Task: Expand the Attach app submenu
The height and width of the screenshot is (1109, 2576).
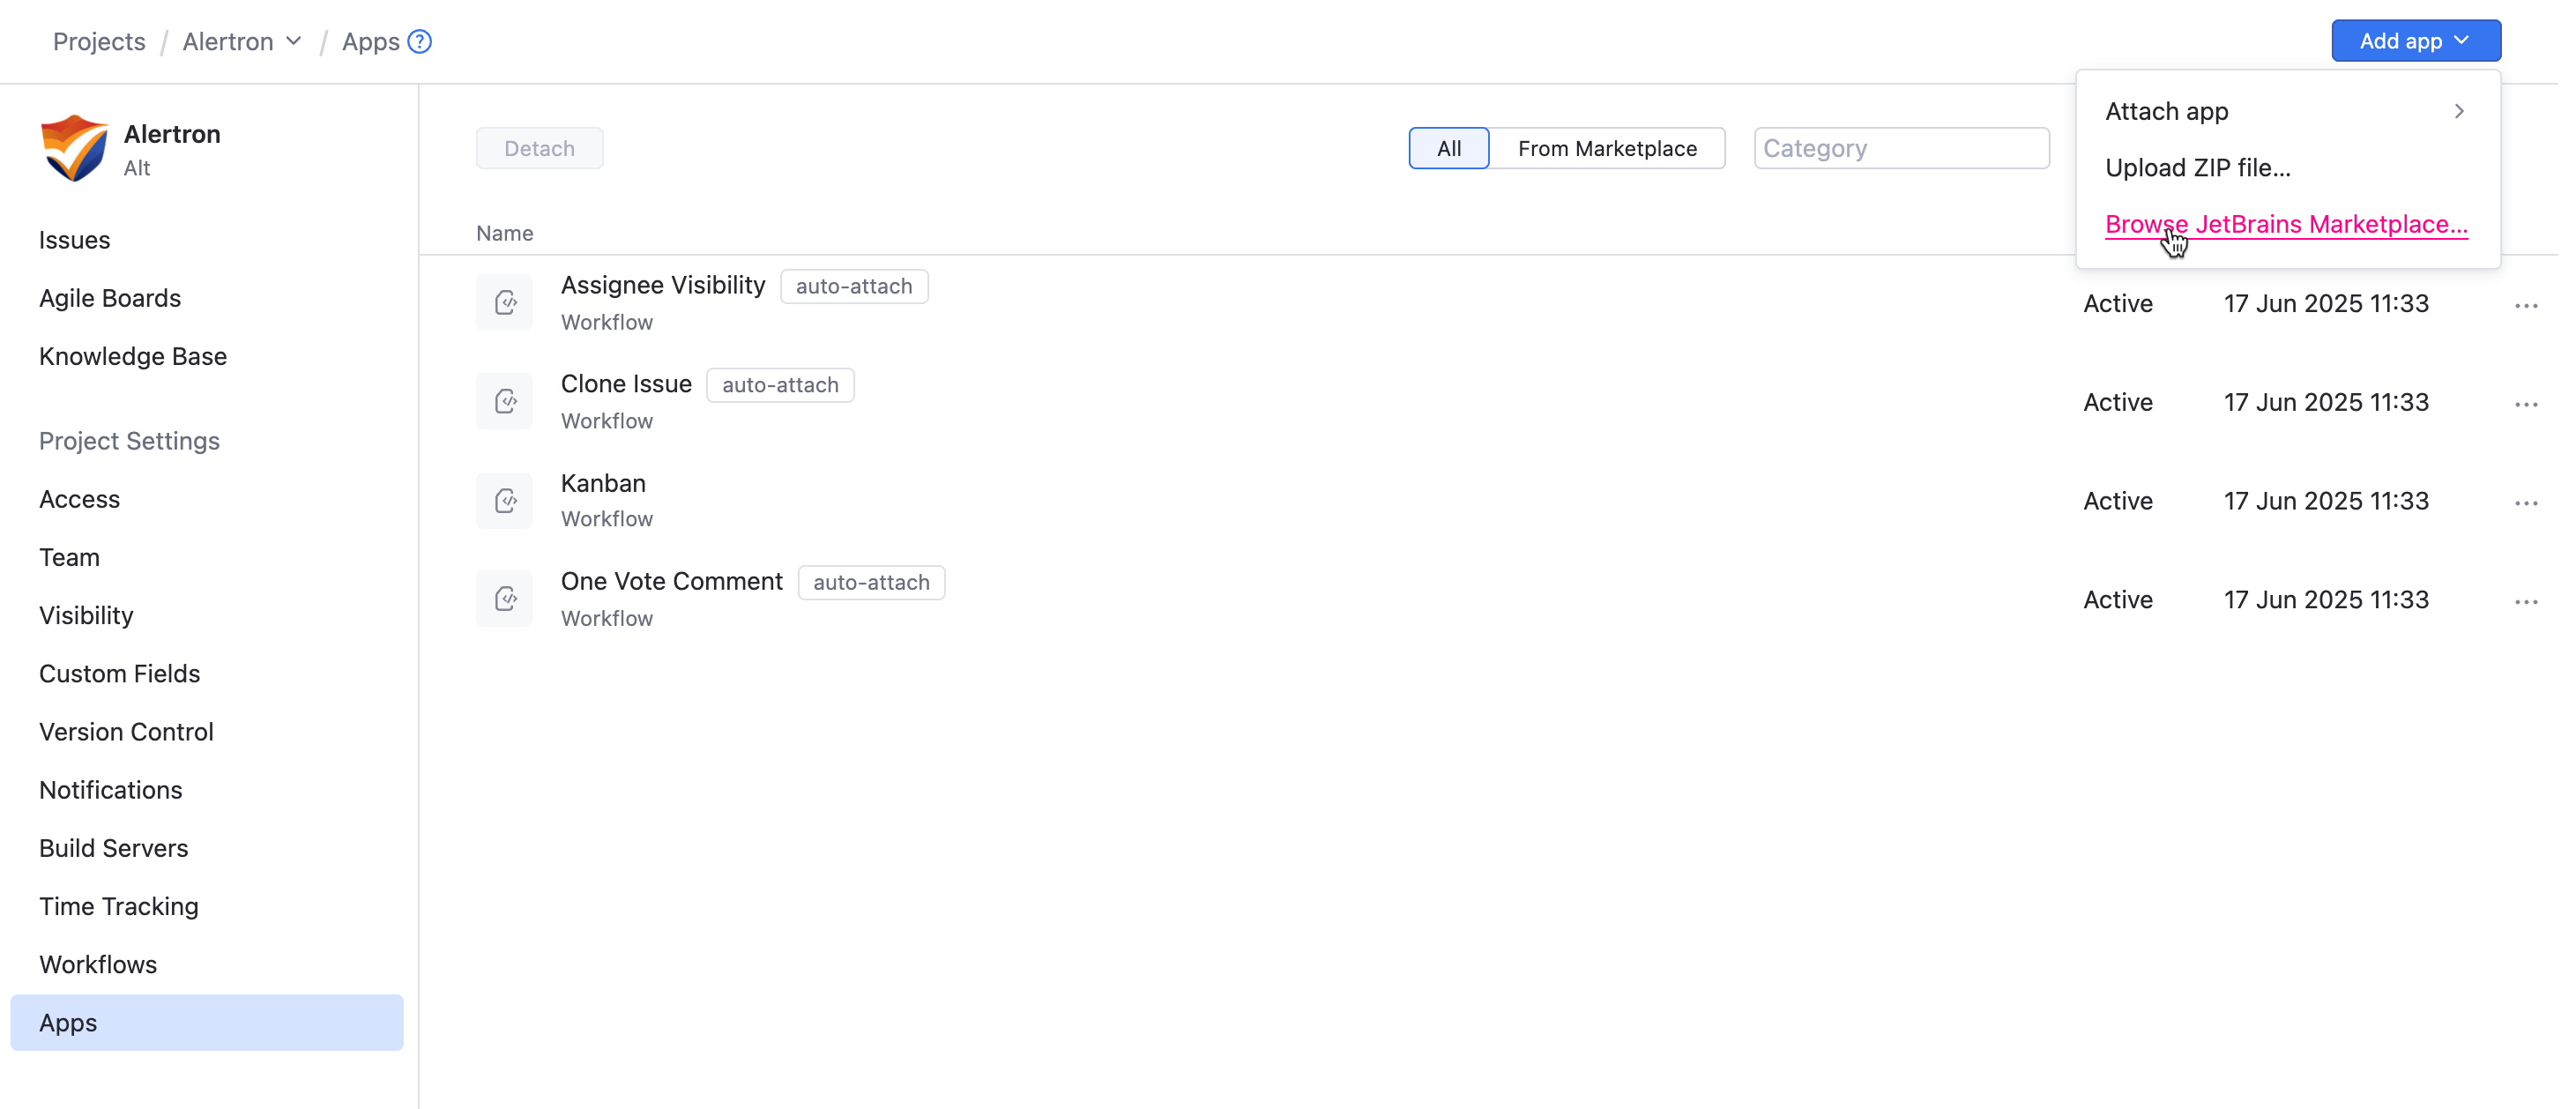Action: coord(2167,111)
